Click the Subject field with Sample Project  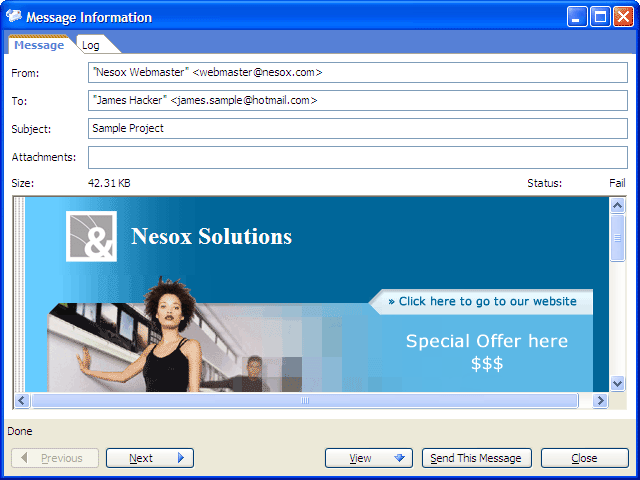point(358,129)
